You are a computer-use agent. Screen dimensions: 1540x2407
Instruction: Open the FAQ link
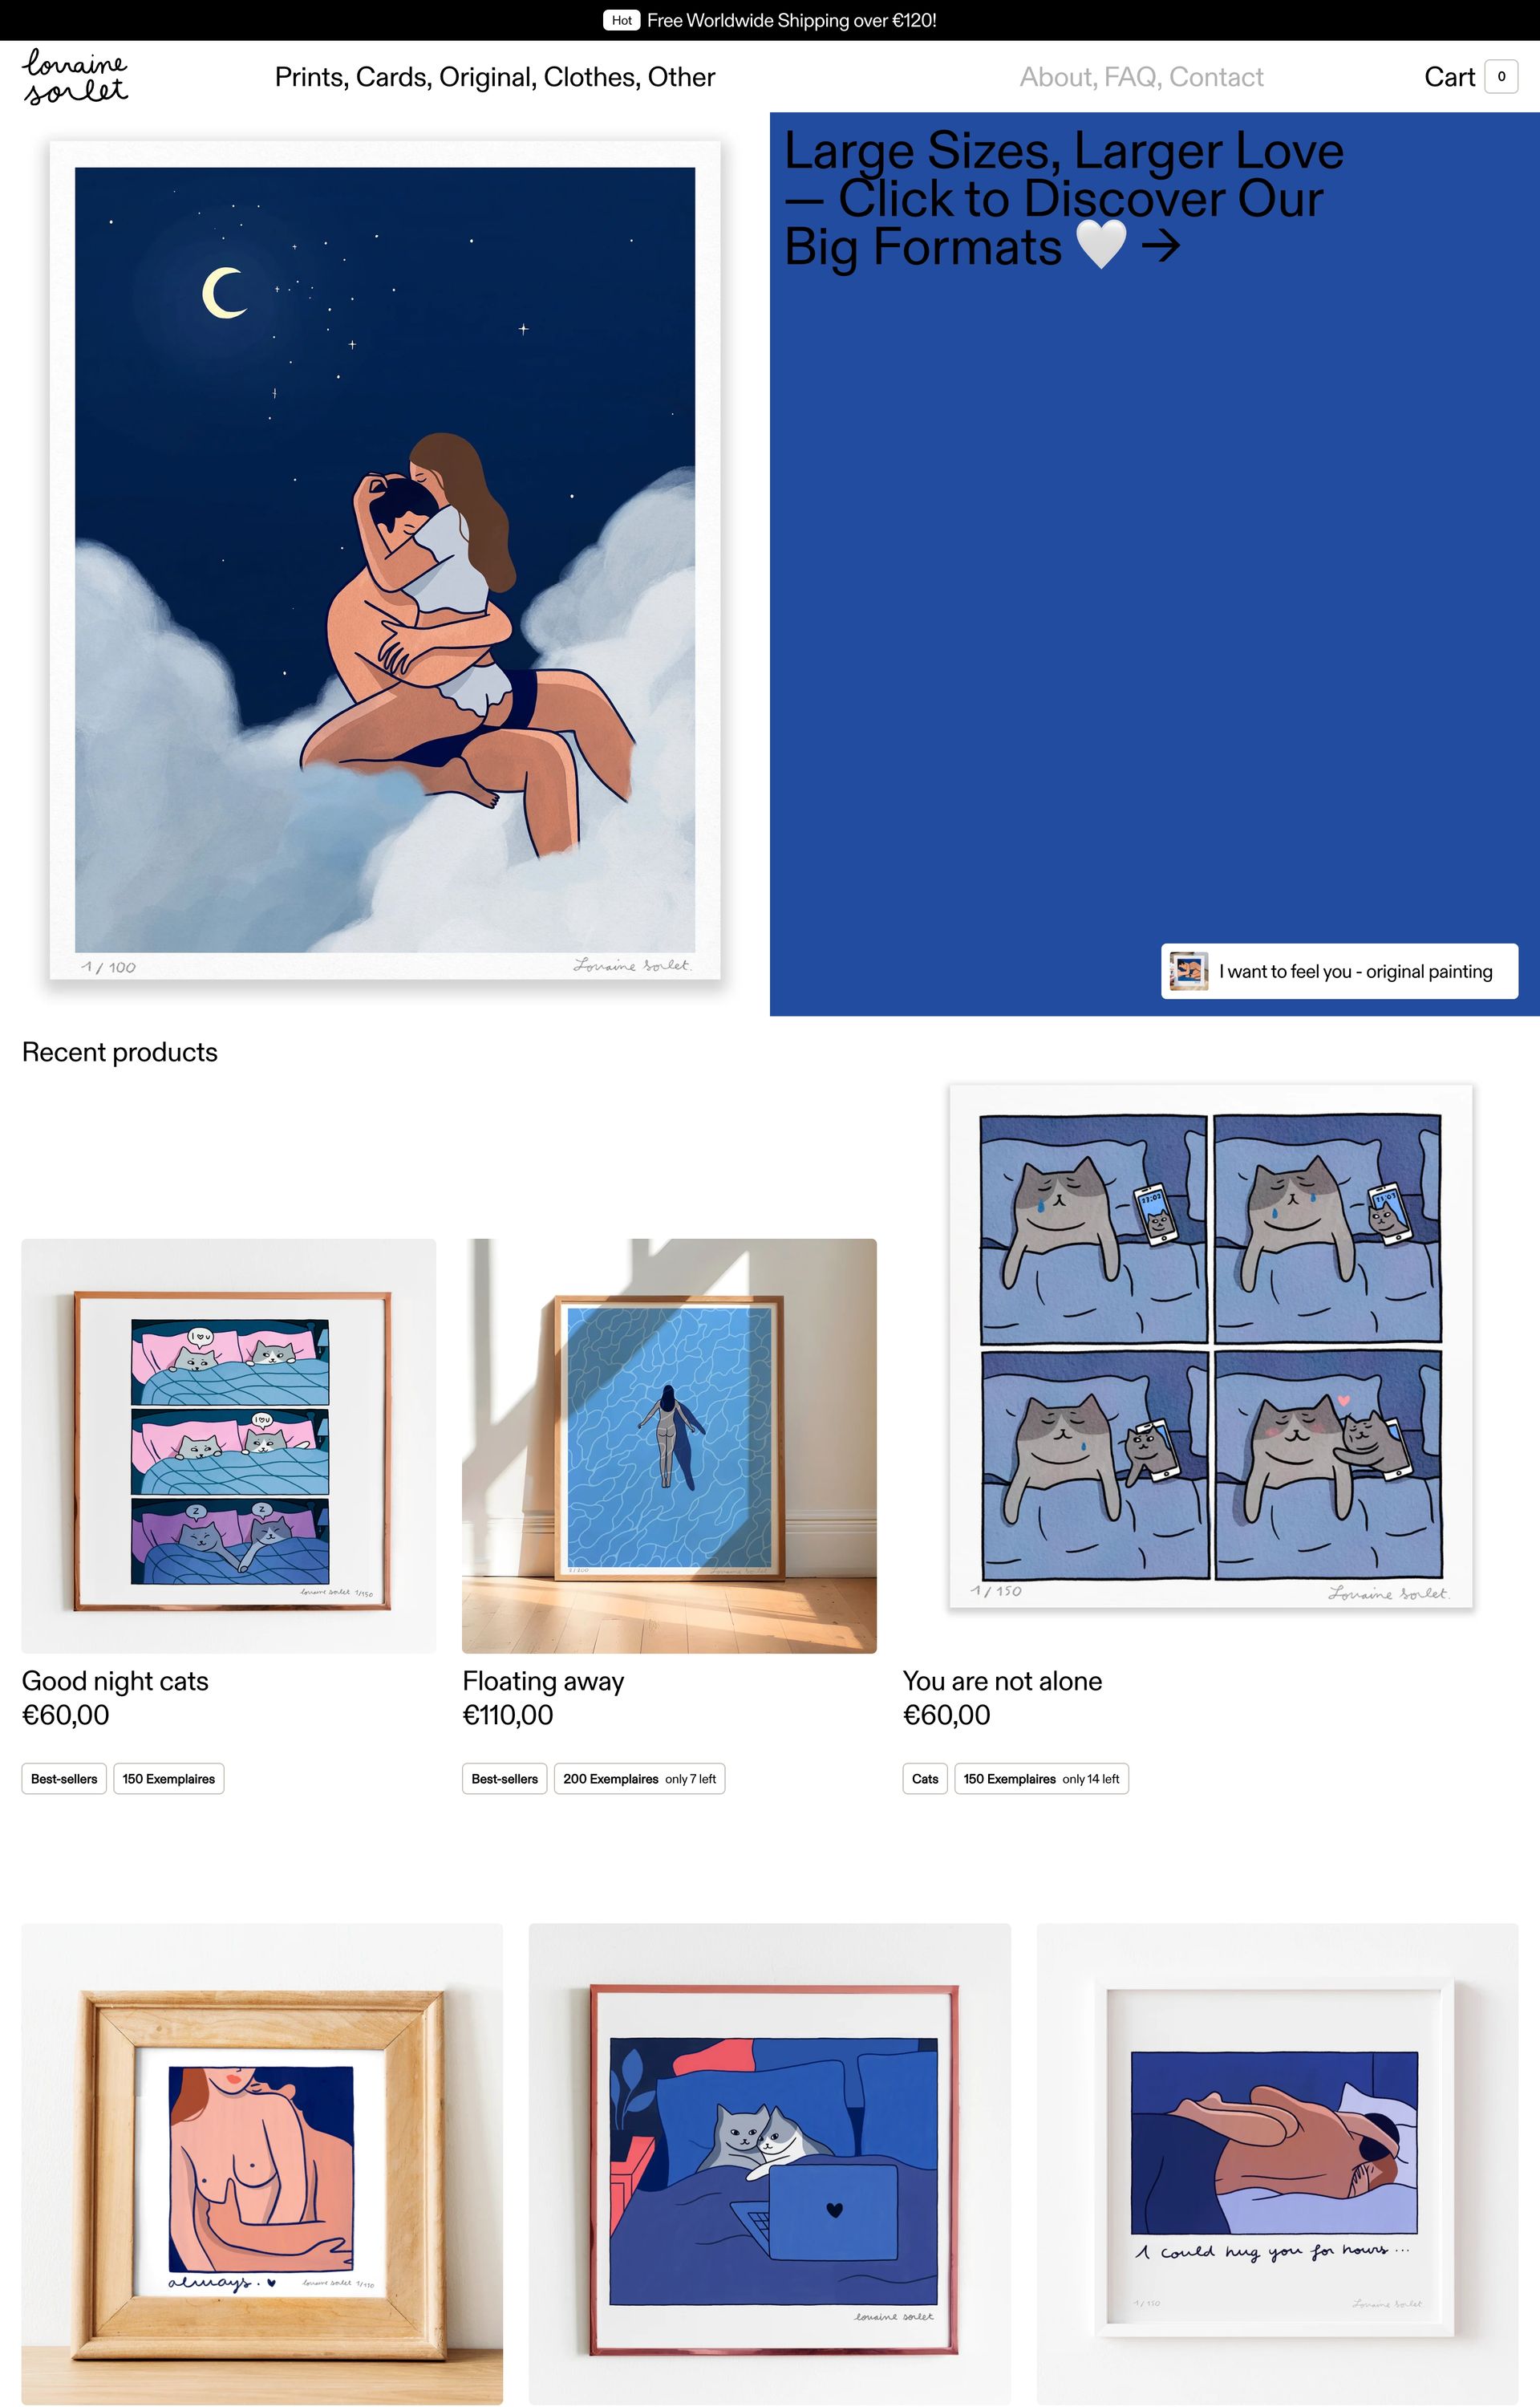[x=1133, y=77]
